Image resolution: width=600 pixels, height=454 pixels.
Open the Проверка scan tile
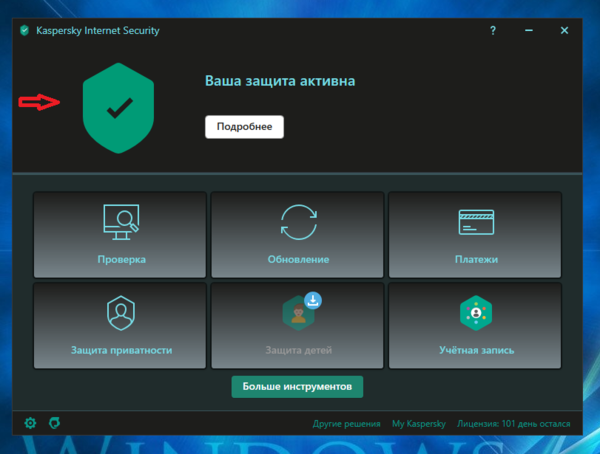(x=120, y=235)
